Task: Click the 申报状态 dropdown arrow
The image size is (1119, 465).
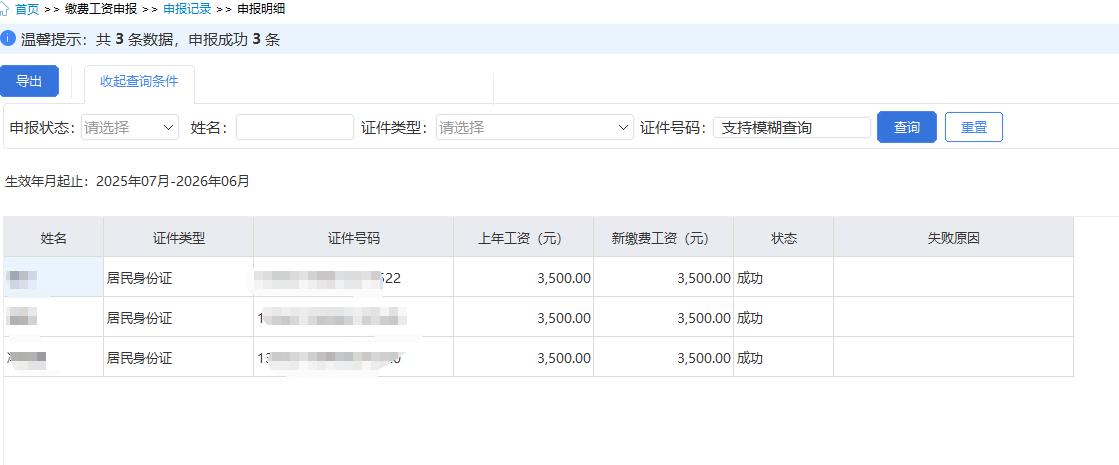Action: [167, 127]
